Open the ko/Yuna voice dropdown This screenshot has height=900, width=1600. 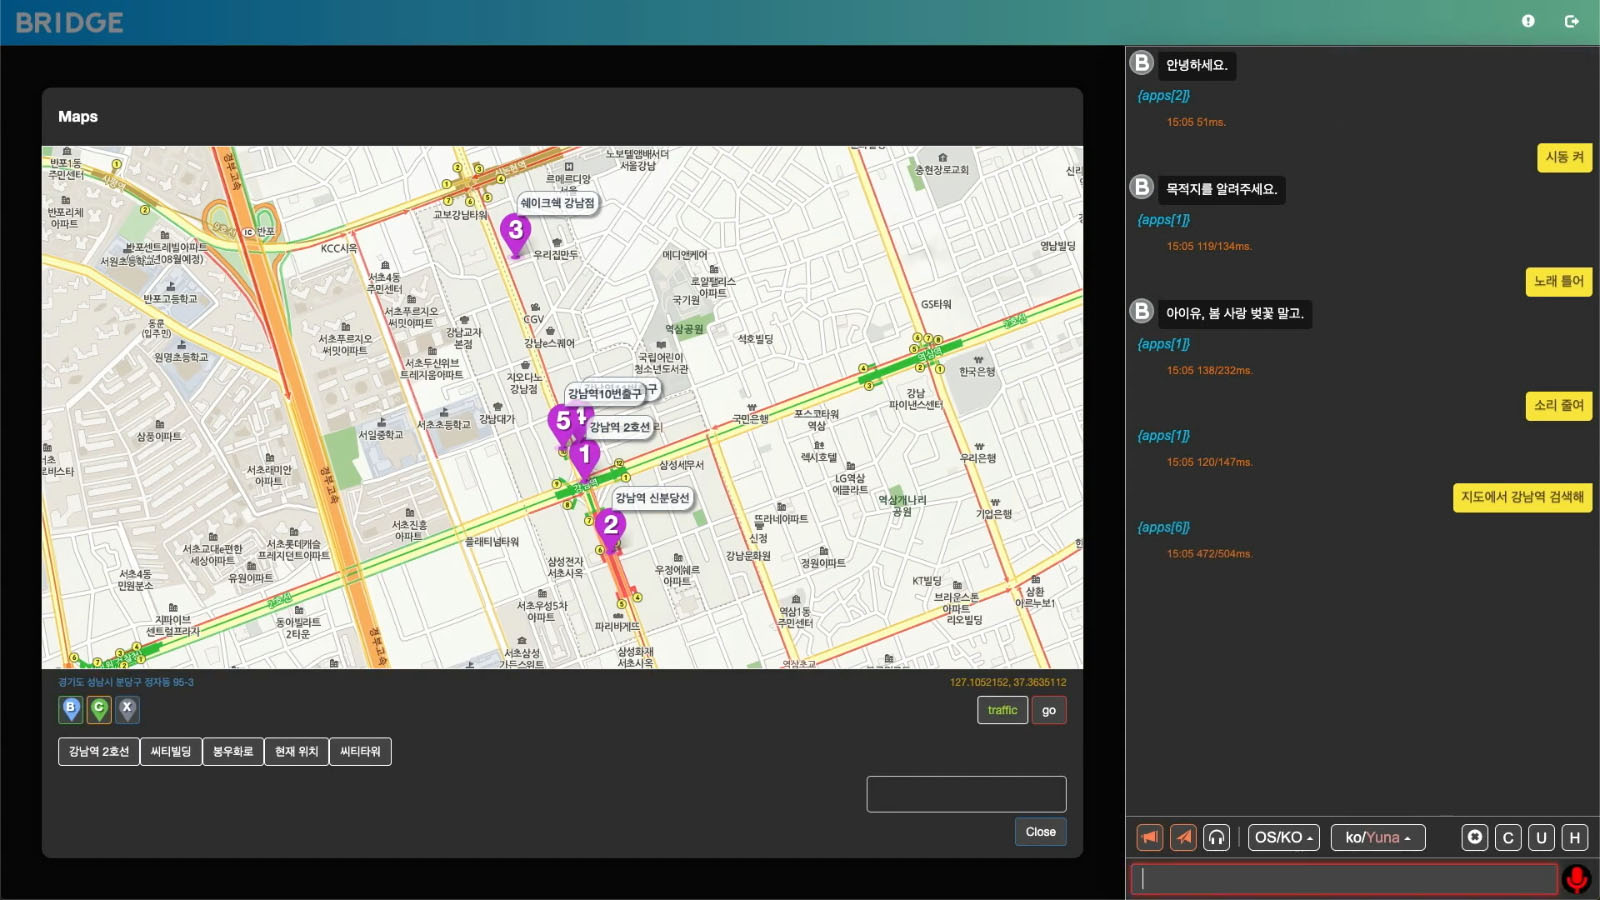click(1377, 837)
